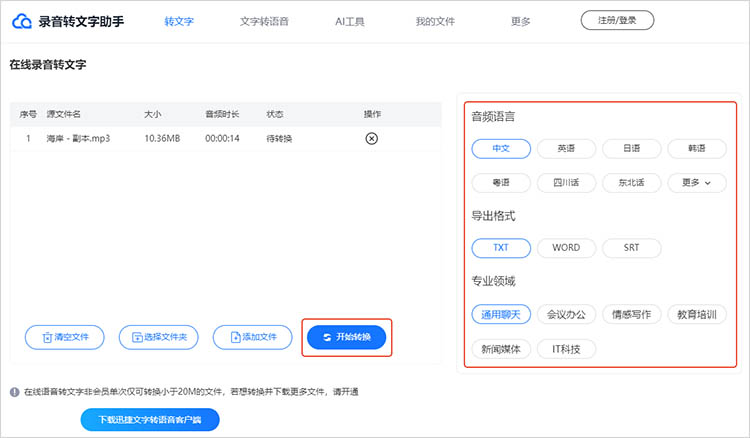
Task: Select 日语 audio language
Action: (x=631, y=149)
